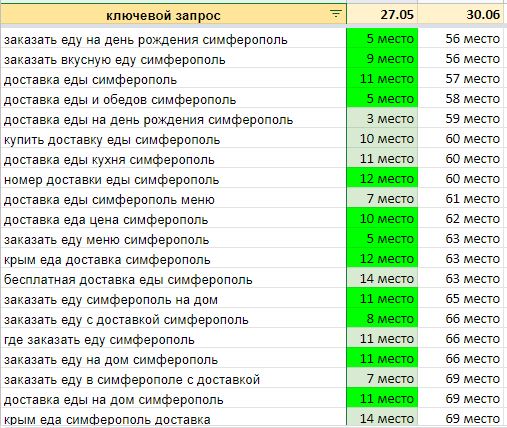Image resolution: width=507 pixels, height=428 pixels.
Task: Select the 30.06 column header
Action: [460, 15]
